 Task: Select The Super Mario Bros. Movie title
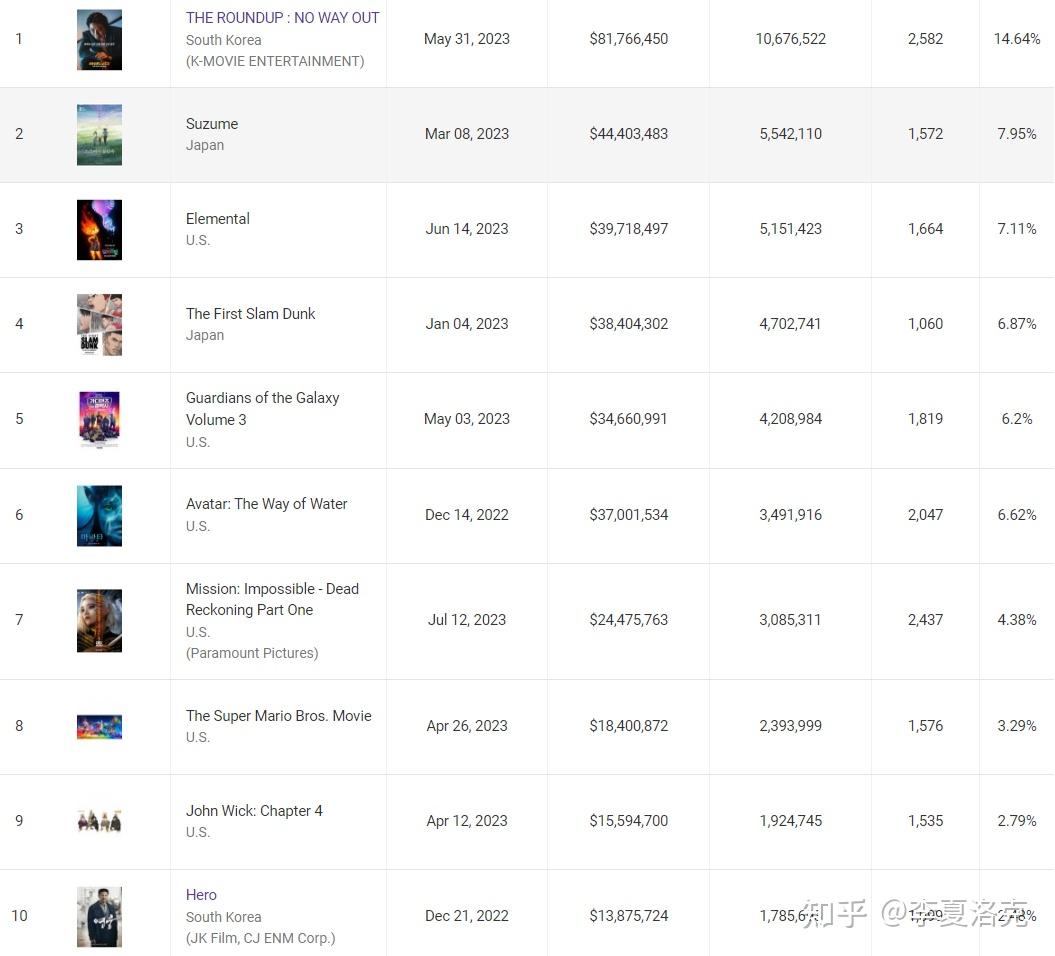(x=279, y=716)
